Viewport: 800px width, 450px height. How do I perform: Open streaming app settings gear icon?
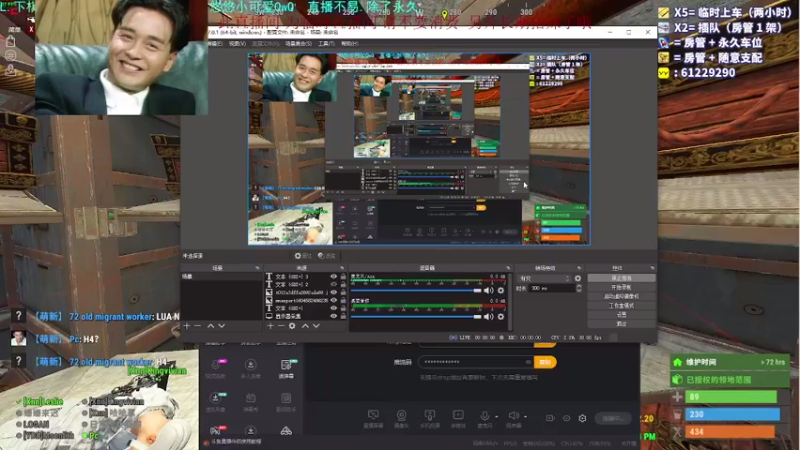click(x=583, y=418)
